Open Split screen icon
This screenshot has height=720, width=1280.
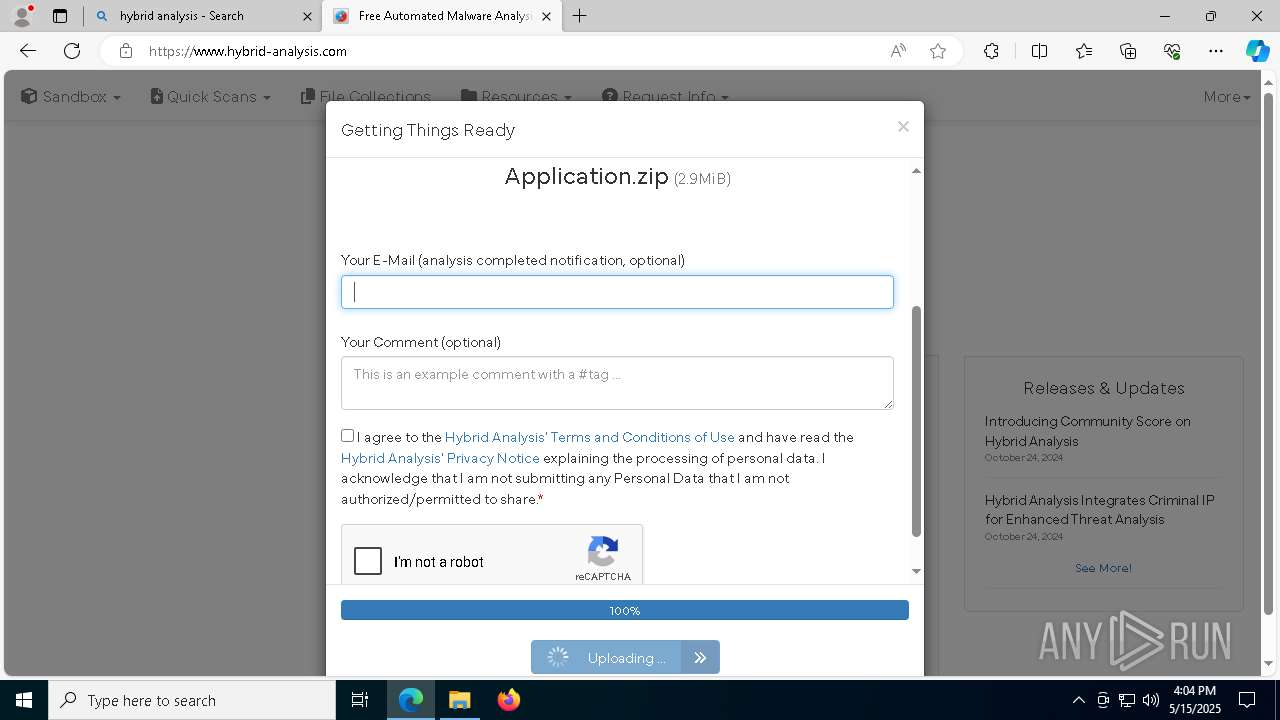(x=1039, y=51)
